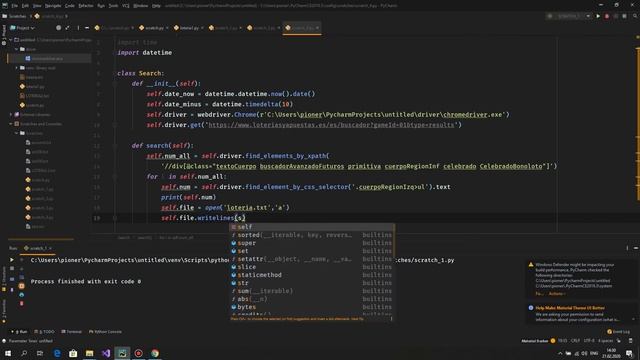
Task: Open the Python Console tool window
Action: [x=105, y=332]
